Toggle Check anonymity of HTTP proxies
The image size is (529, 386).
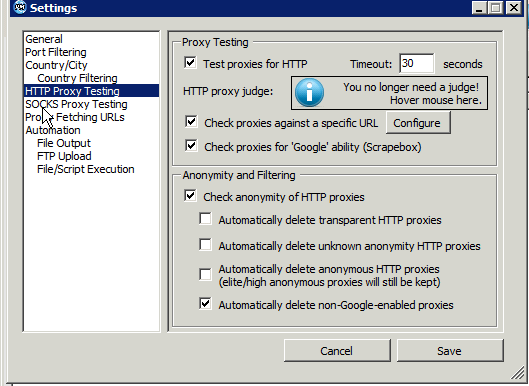pos(190,196)
